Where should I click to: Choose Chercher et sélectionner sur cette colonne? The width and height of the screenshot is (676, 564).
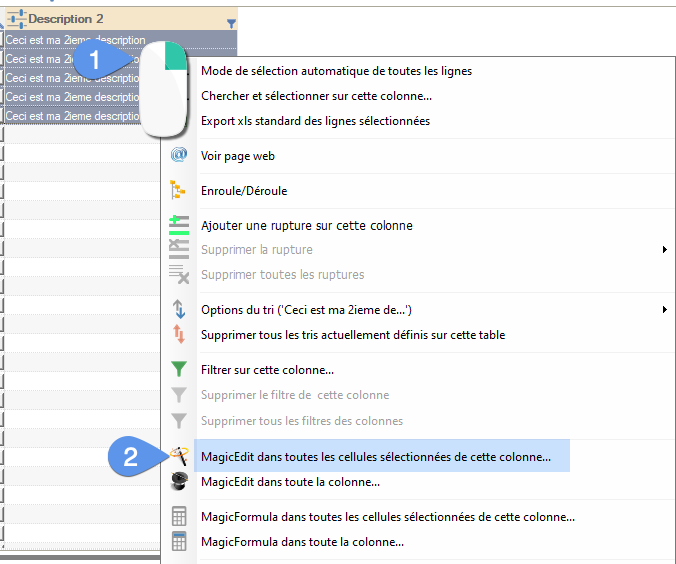tap(316, 96)
